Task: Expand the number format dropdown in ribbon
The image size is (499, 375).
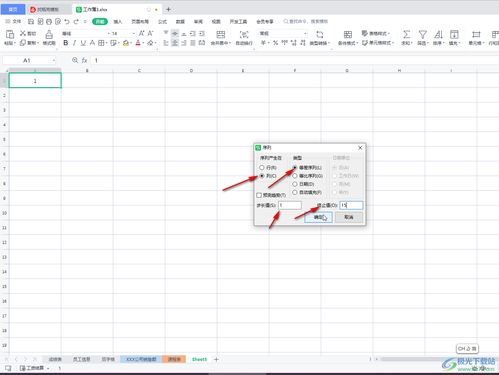Action: [x=305, y=33]
